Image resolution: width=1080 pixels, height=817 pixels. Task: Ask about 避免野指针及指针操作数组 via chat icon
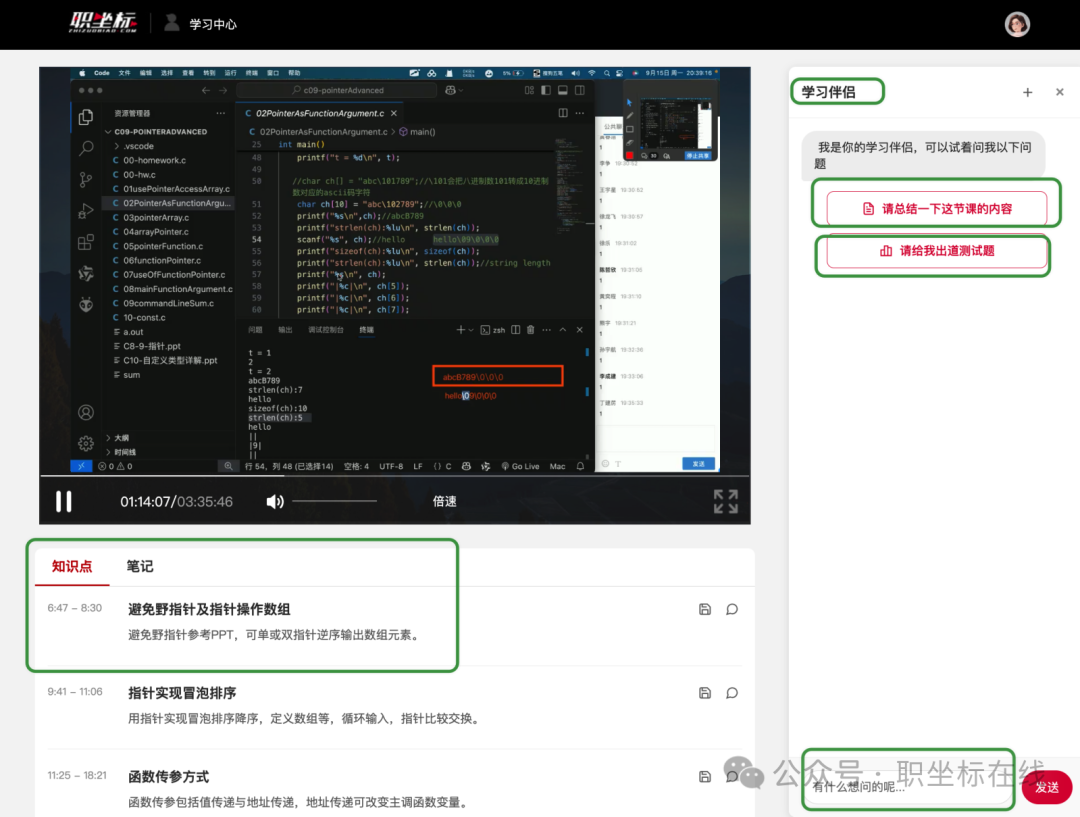point(731,609)
